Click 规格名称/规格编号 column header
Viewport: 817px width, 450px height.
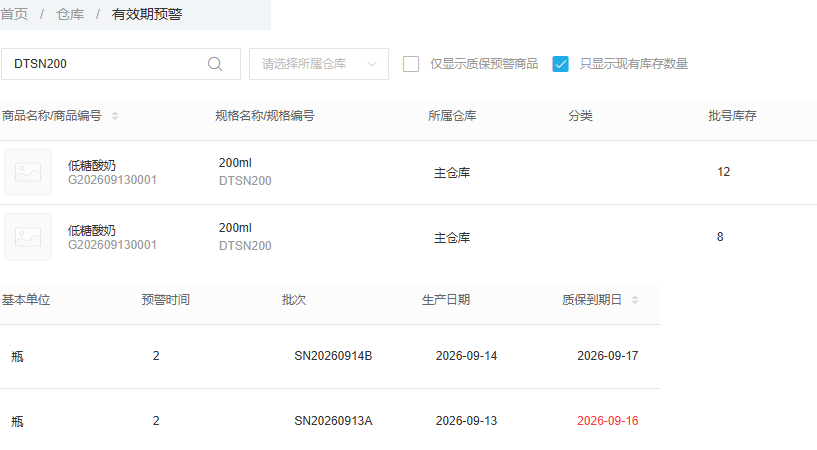pyautogui.click(x=265, y=116)
